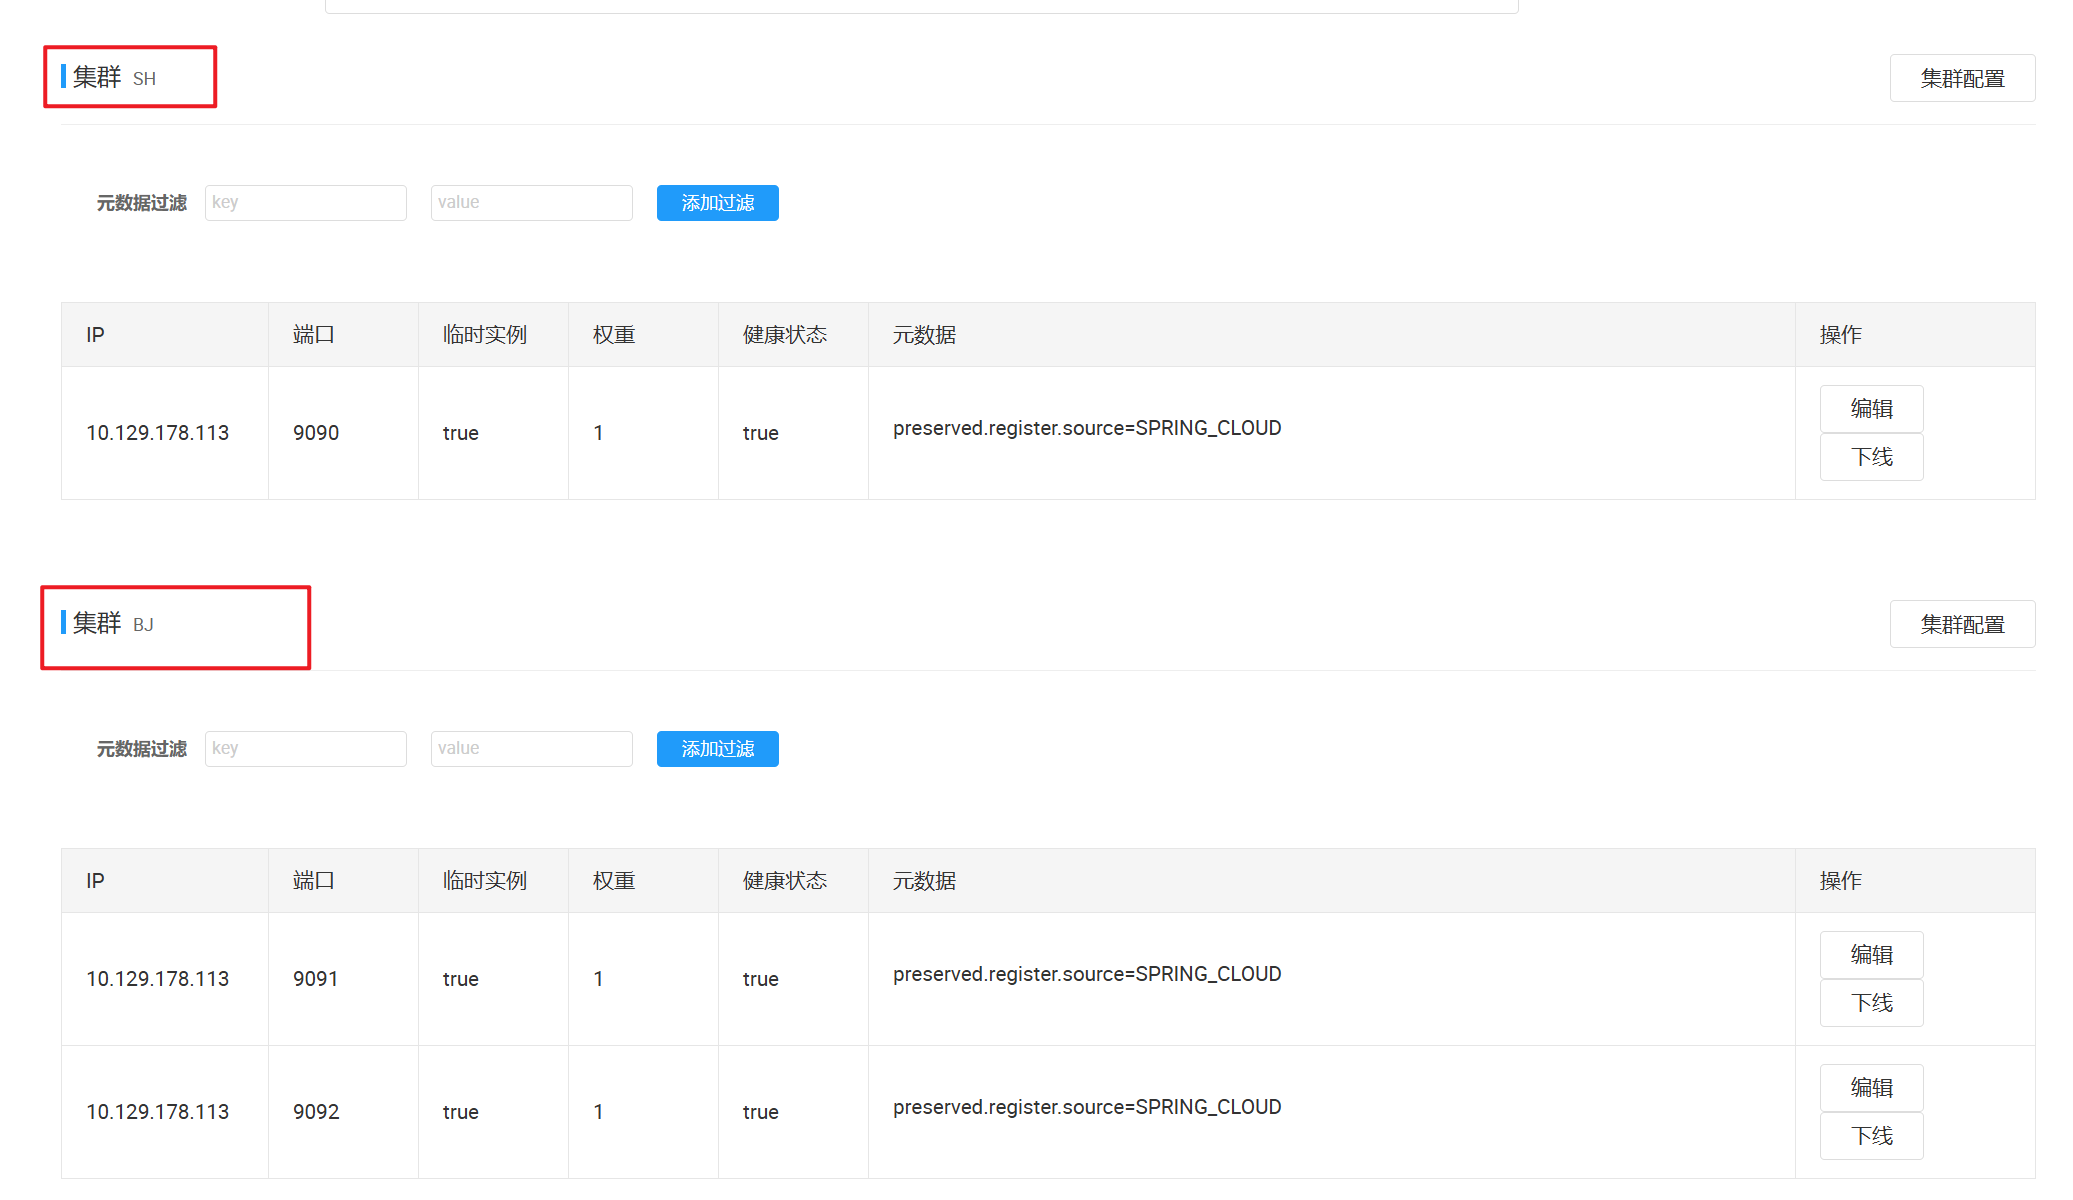Click the SH cluster metadata key field
2073x1200 pixels.
pyautogui.click(x=305, y=202)
